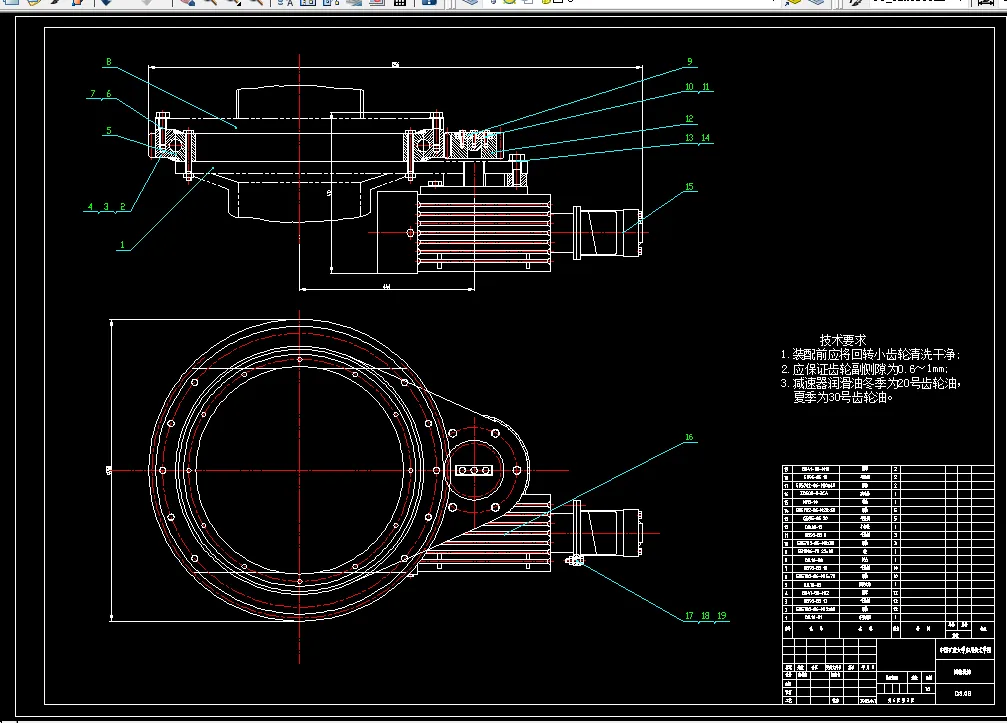Select part balloon number 3
This screenshot has width=1007, height=723.
tap(106, 207)
